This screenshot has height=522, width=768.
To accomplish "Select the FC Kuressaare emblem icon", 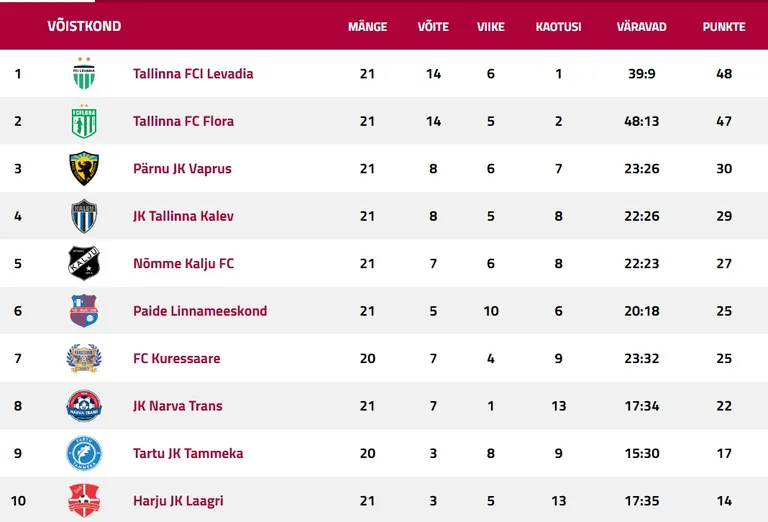I will (x=84, y=358).
